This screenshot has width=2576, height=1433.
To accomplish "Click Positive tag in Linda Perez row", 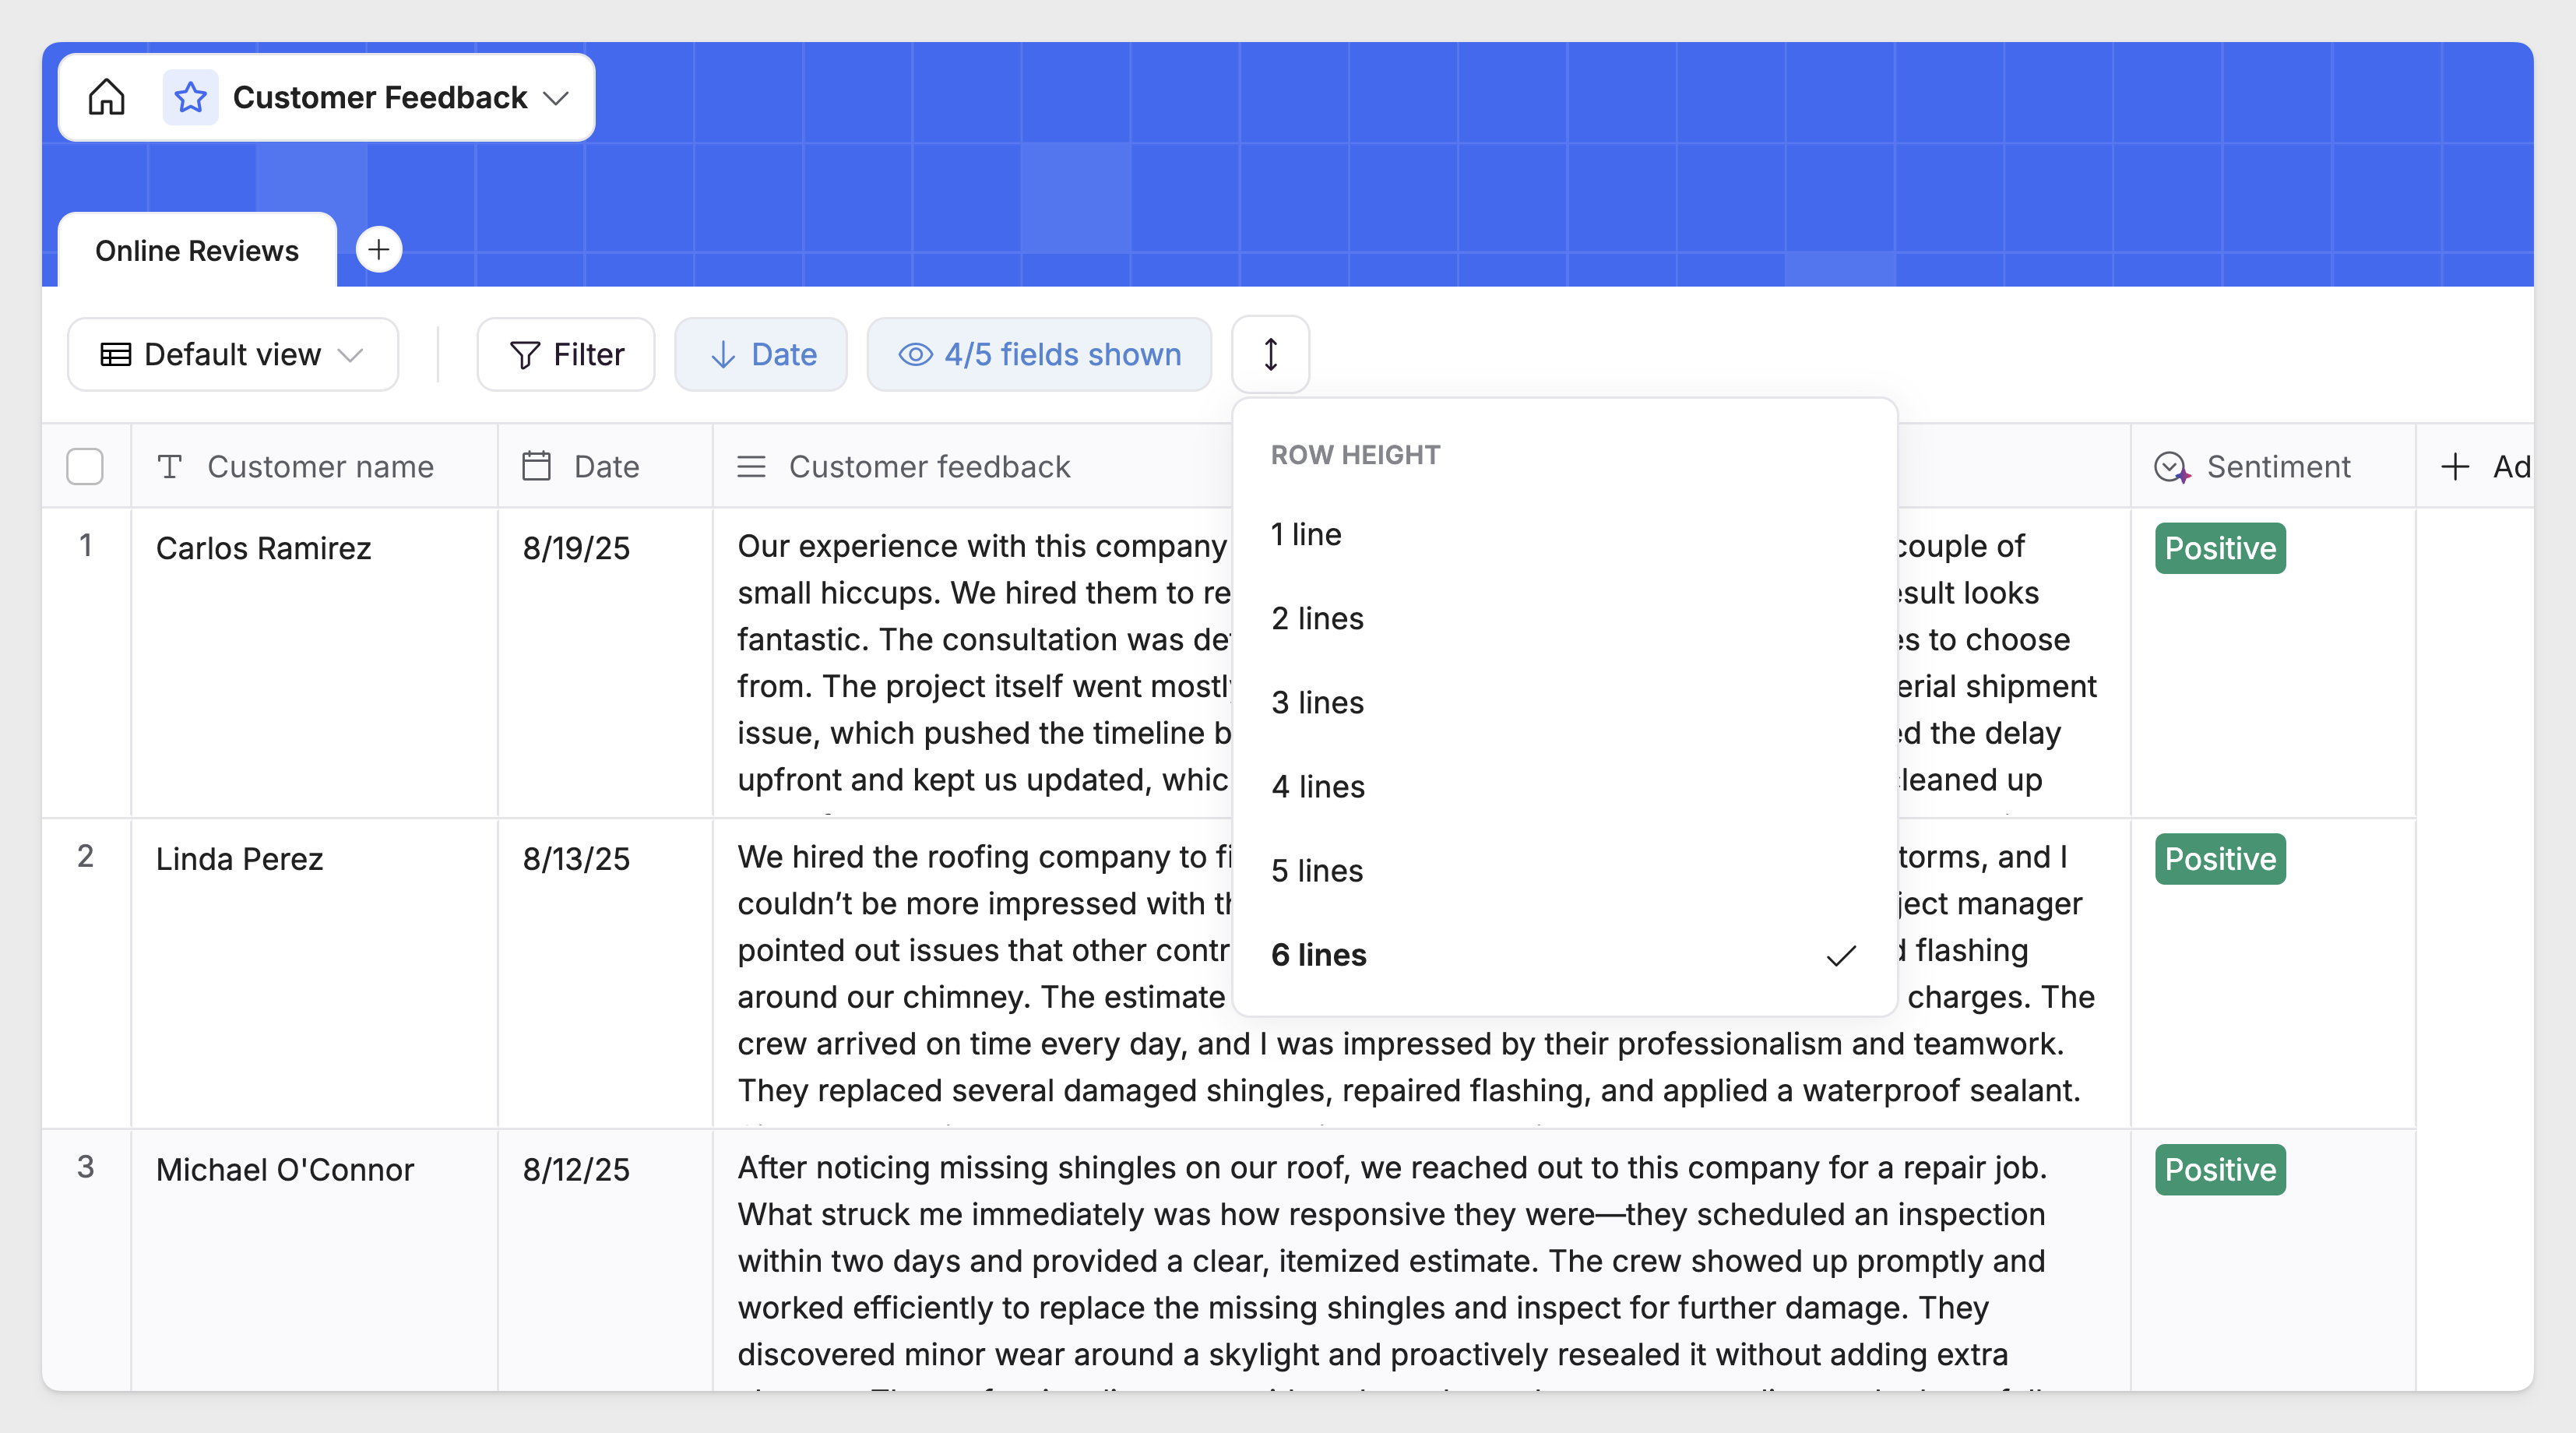I will coord(2220,859).
